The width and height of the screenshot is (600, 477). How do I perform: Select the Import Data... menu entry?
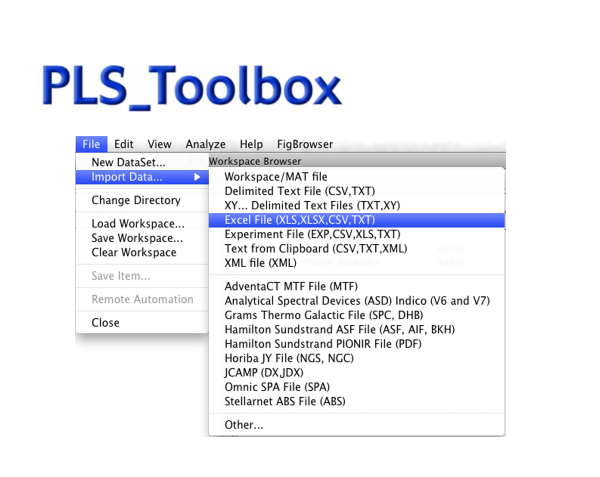(142, 177)
